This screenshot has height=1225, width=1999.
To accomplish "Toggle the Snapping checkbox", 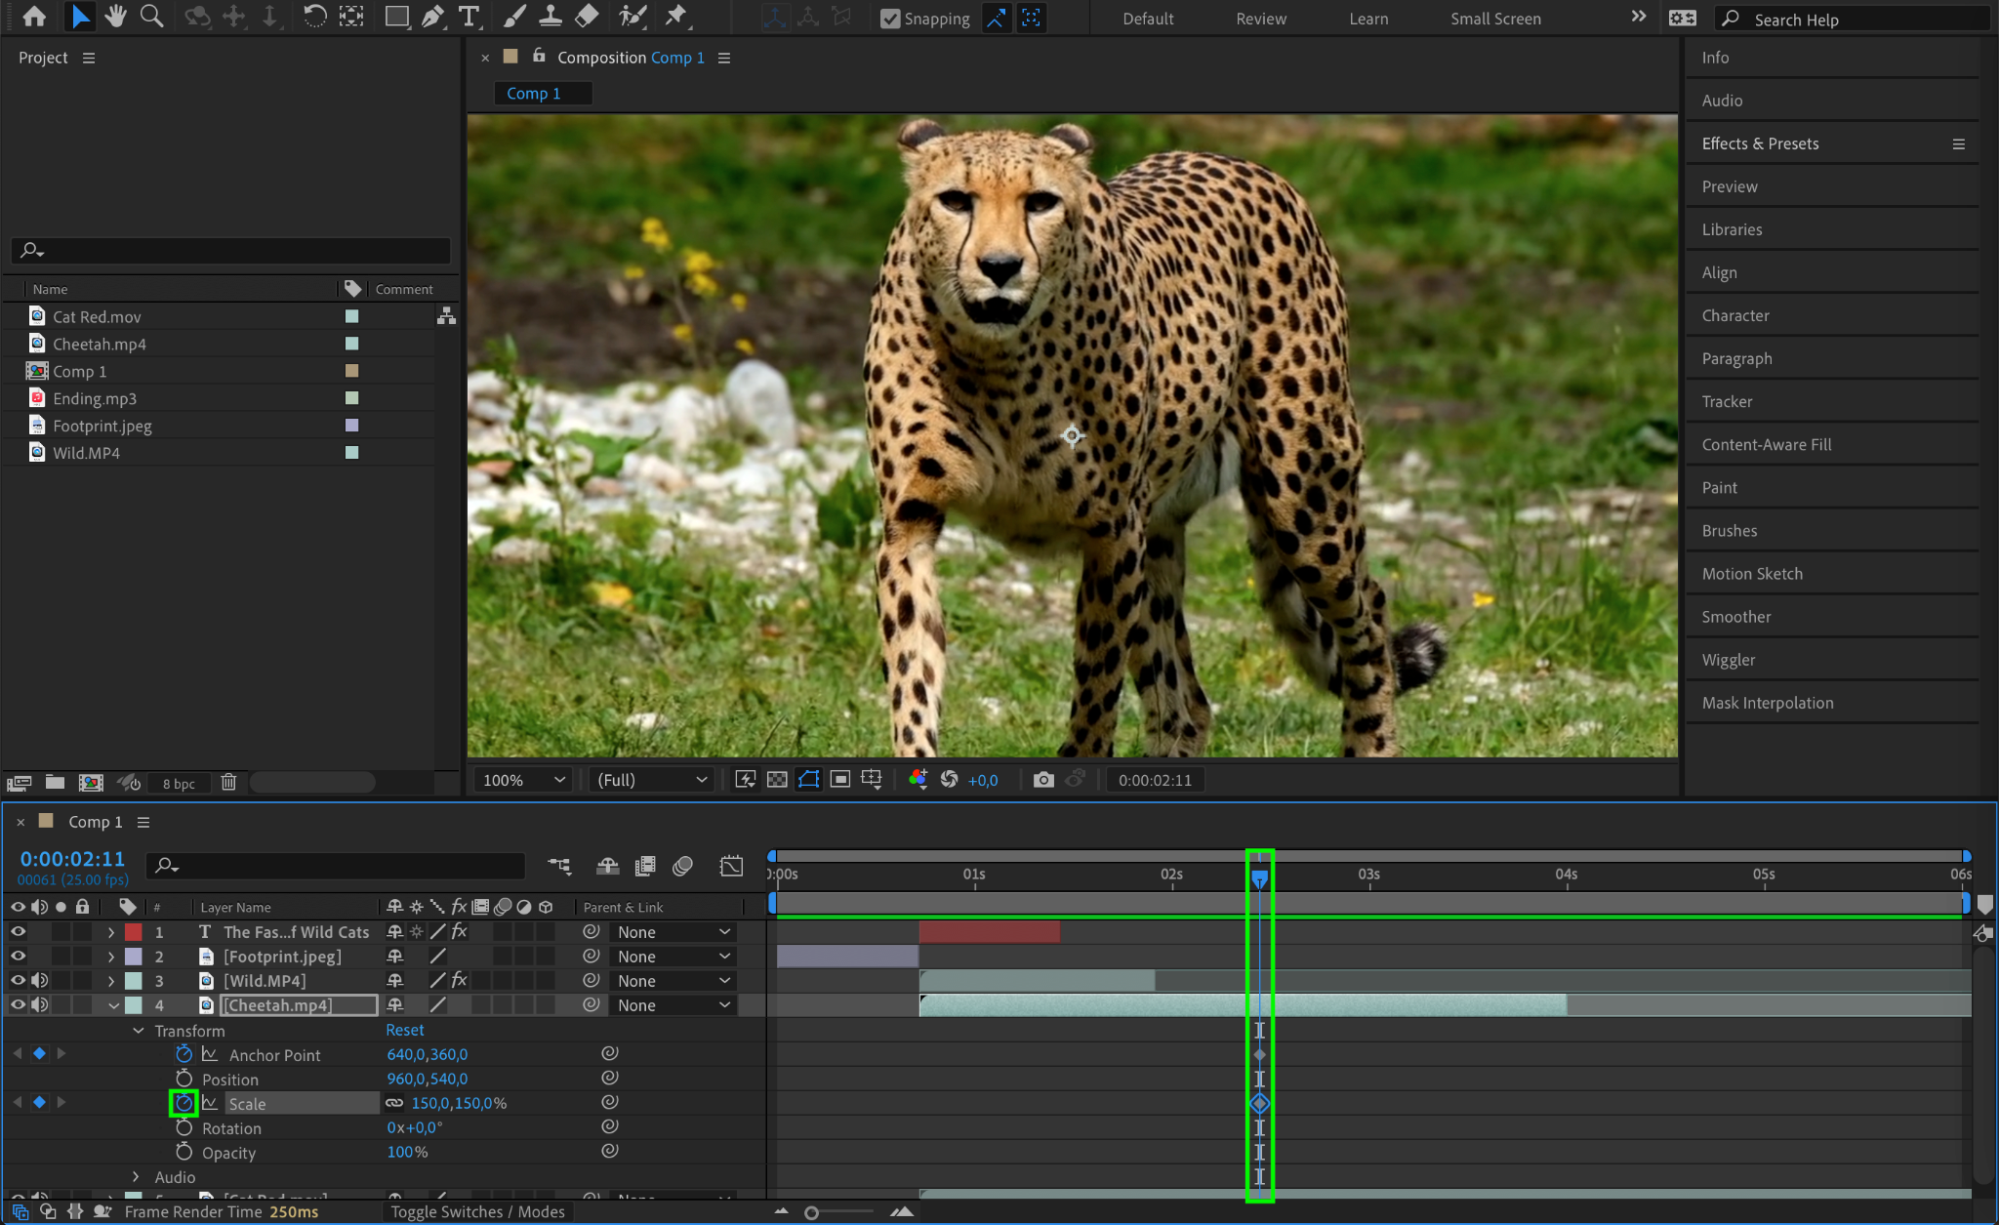I will (889, 18).
